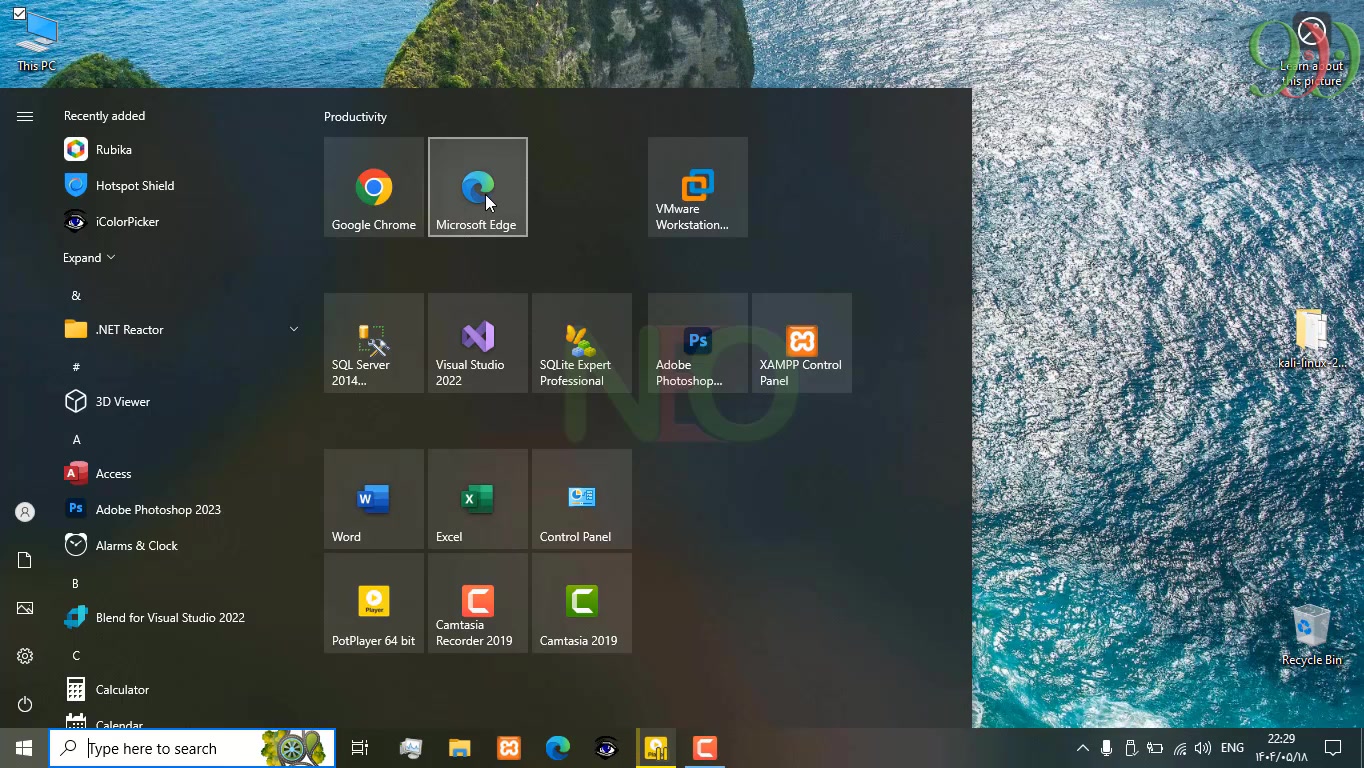Viewport: 1364px width, 768px height.
Task: Open the Word tile
Action: point(374,499)
